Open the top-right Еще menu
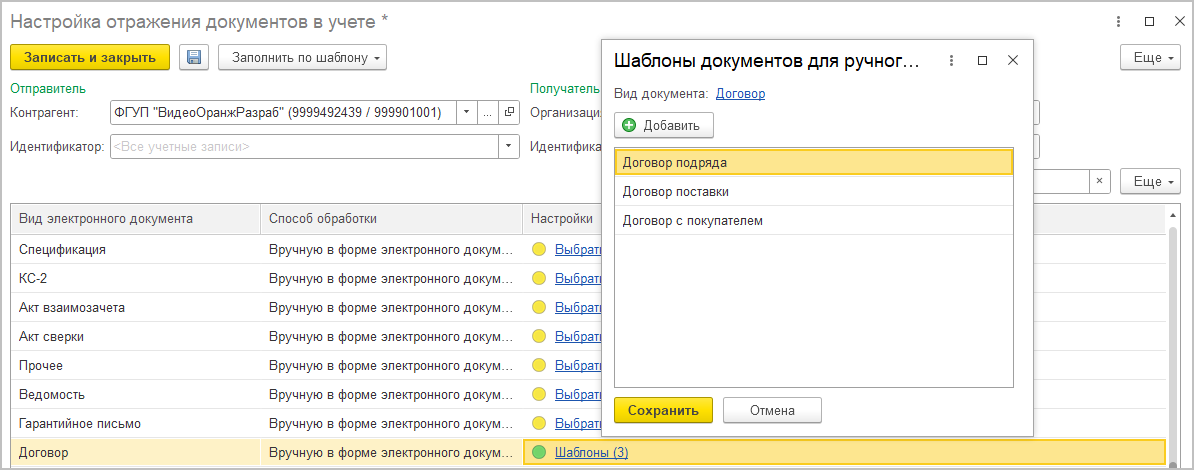 tap(1150, 58)
